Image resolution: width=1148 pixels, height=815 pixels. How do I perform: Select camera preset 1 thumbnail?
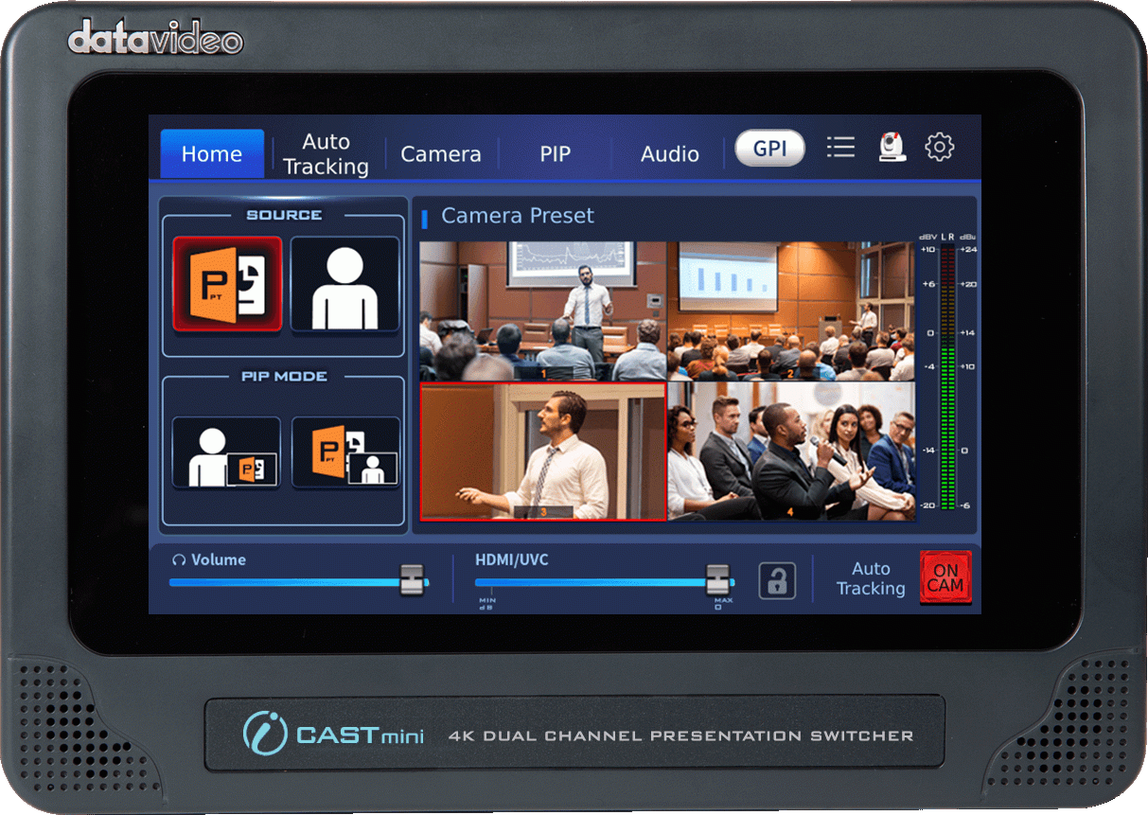[543, 311]
